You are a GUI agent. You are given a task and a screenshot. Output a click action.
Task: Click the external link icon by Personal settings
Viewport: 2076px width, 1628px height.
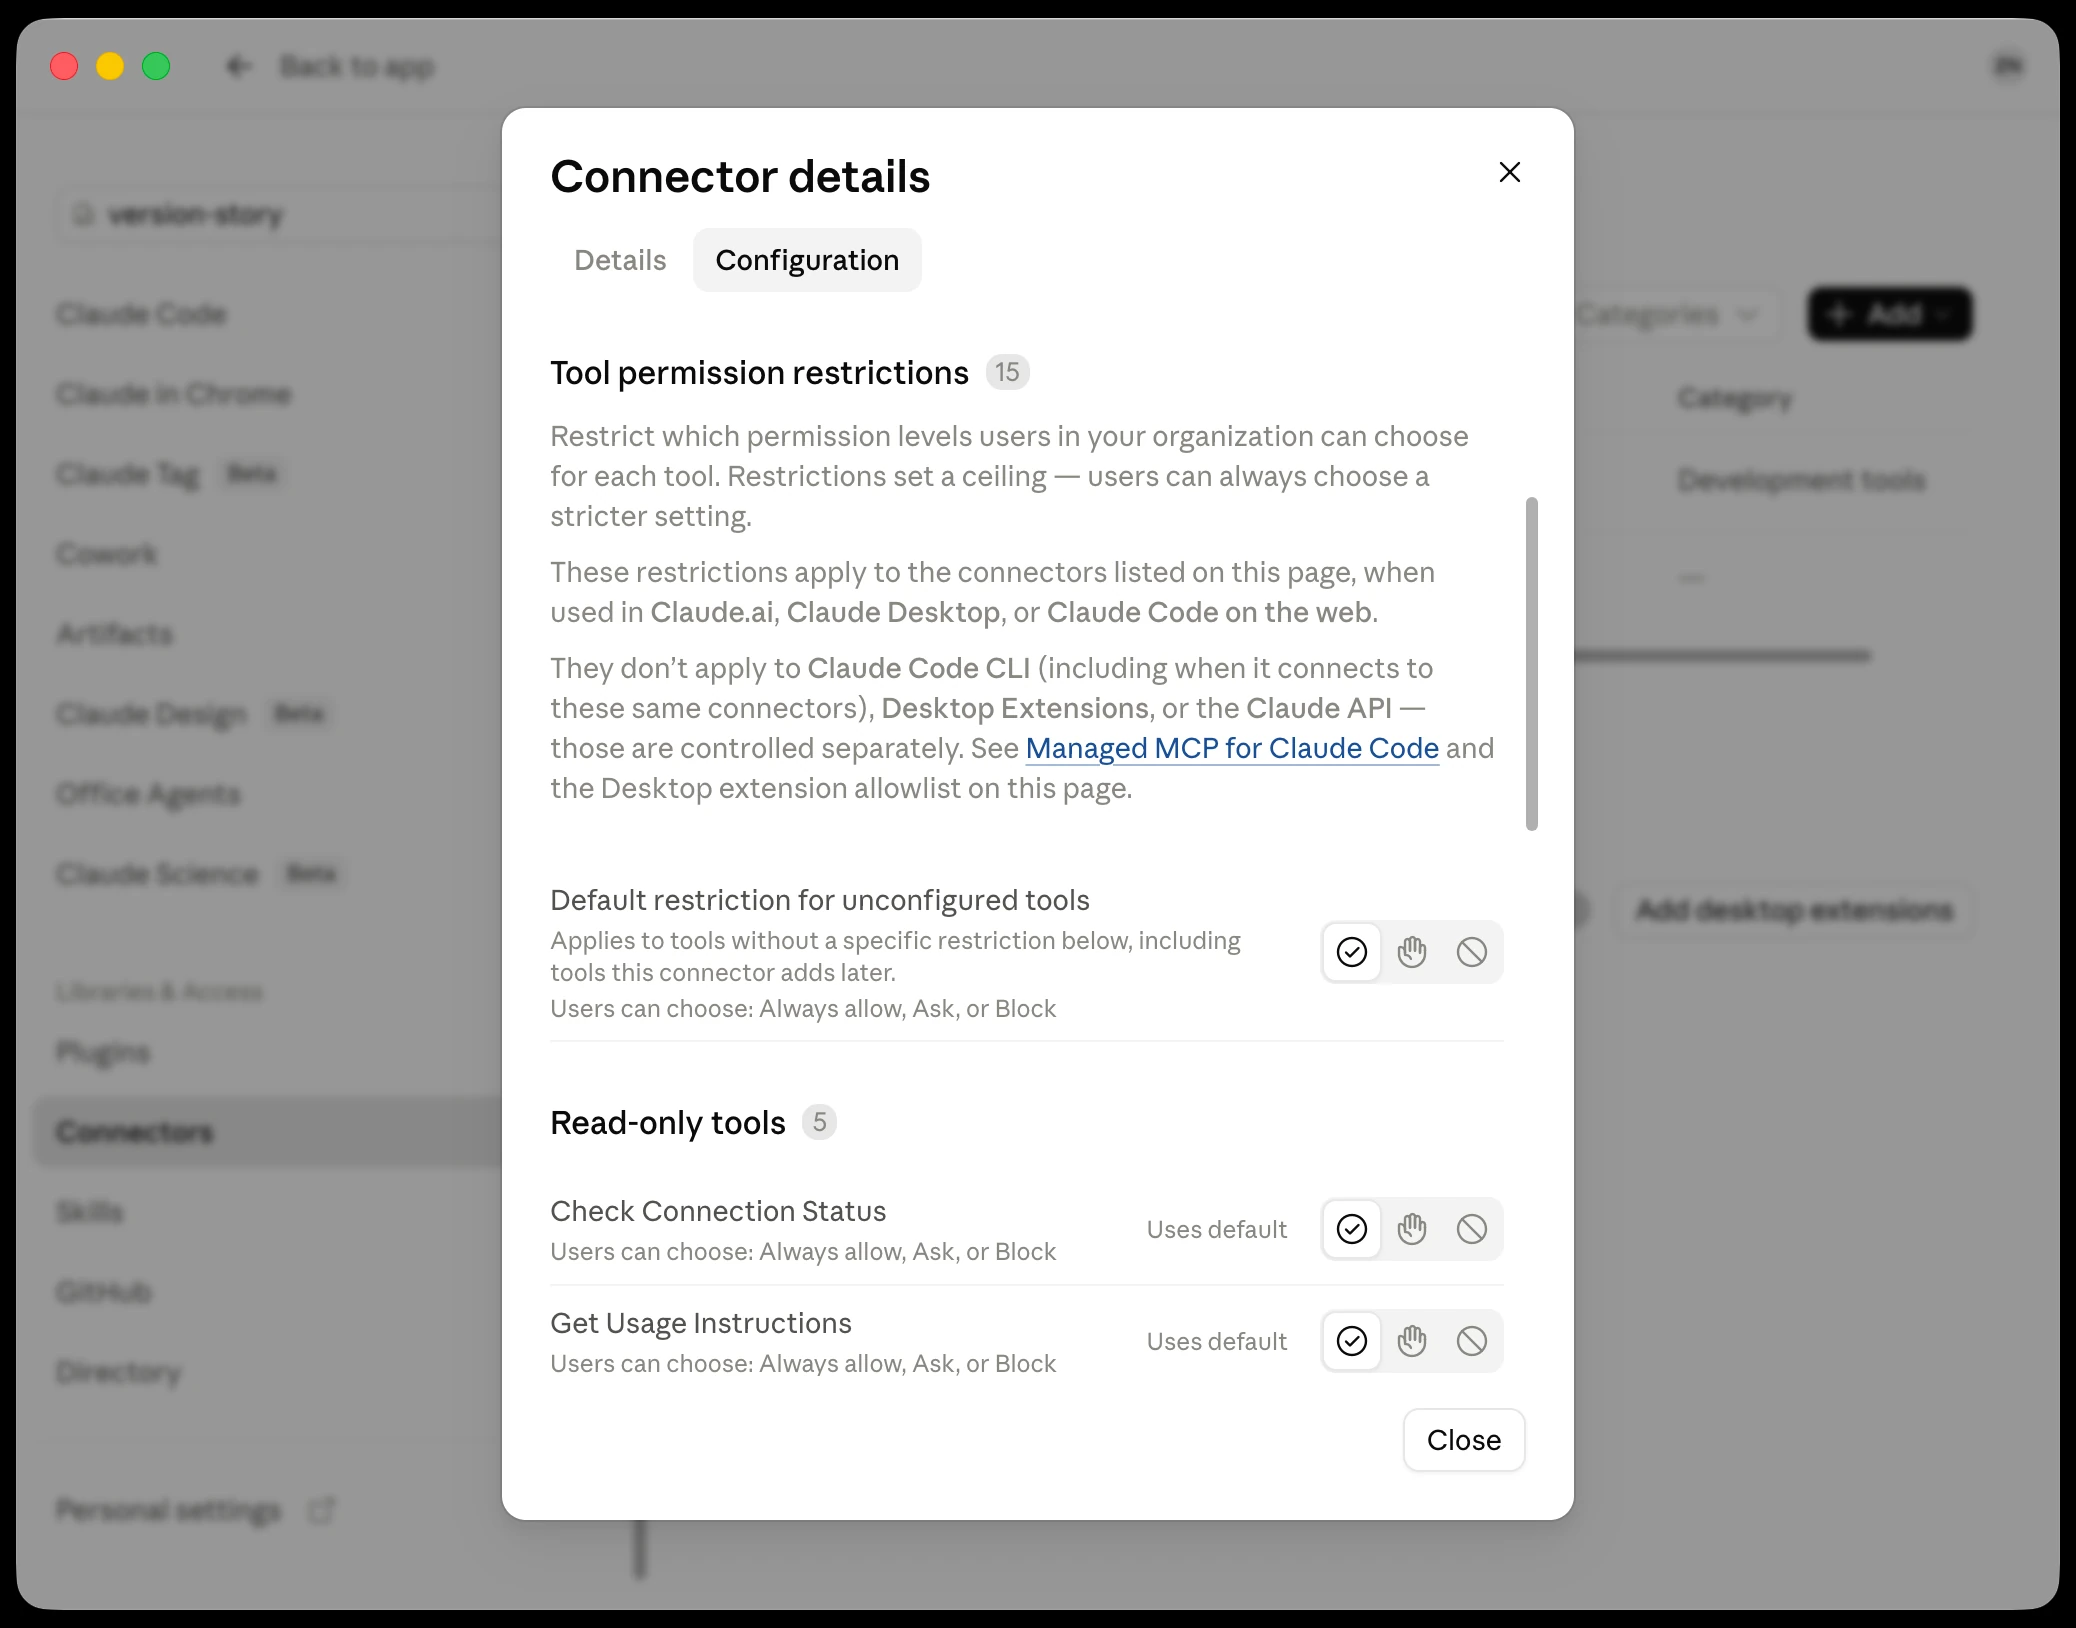pyautogui.click(x=321, y=1510)
